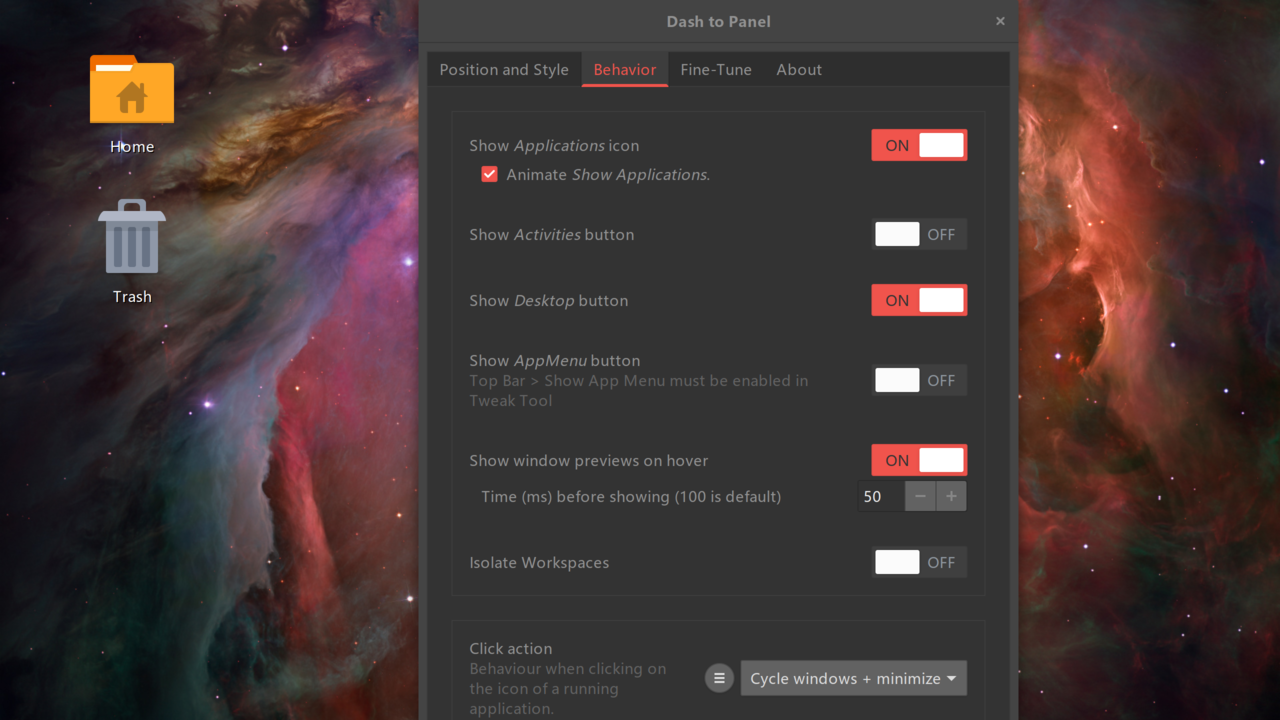The image size is (1280, 720).
Task: Click the 'Isolate Workspaces' label
Action: tap(539, 562)
